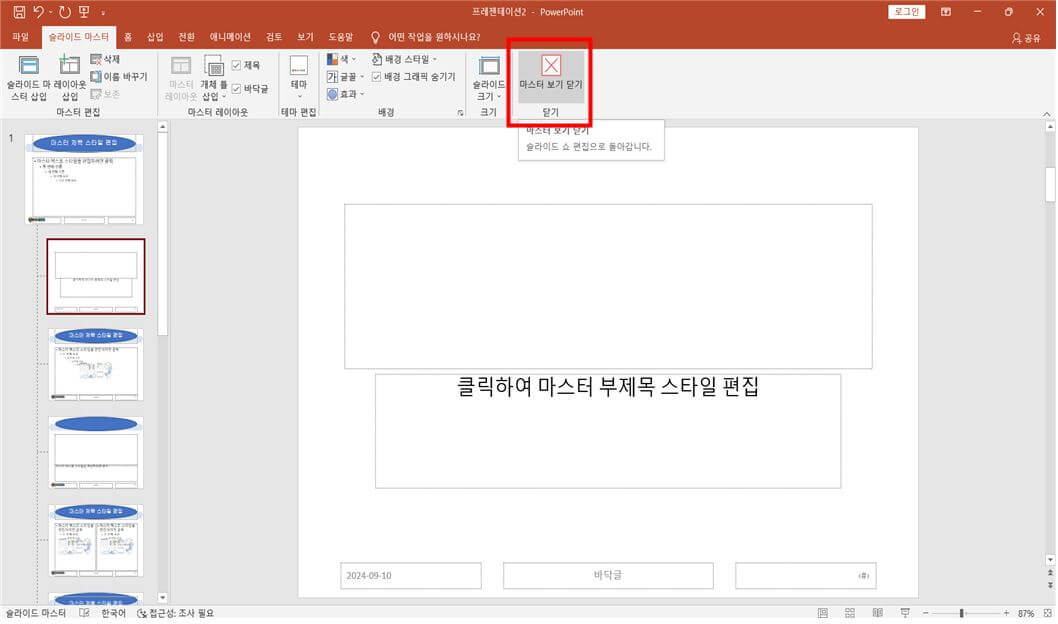Toggle the 제목 checkbox
The image size is (1058, 624).
coord(236,65)
